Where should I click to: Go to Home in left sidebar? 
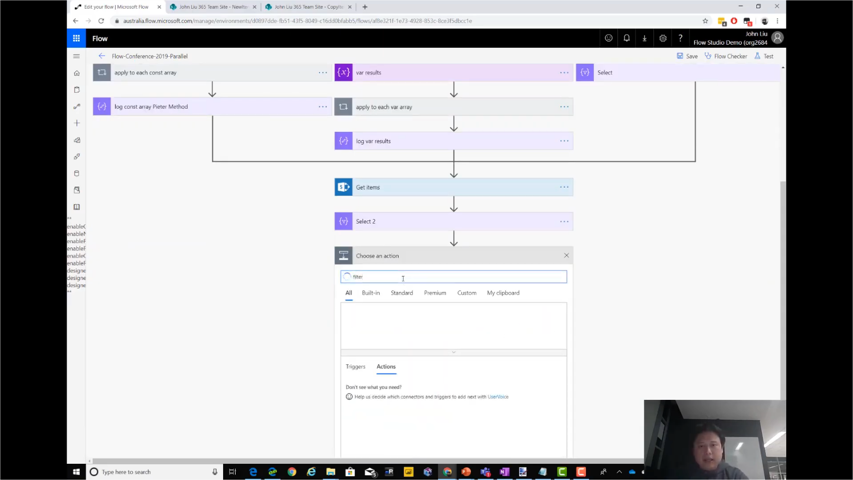coord(77,73)
